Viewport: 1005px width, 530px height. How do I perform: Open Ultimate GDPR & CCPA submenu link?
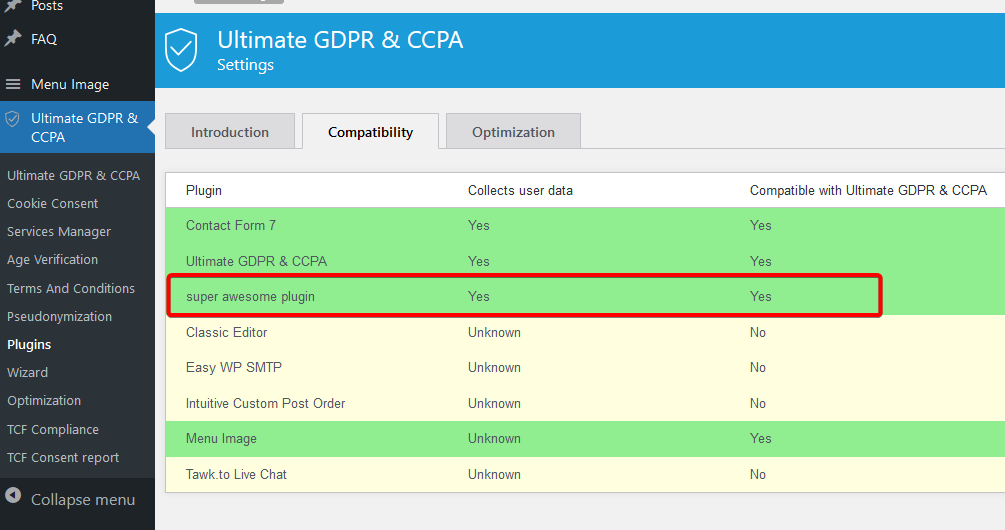click(x=73, y=175)
